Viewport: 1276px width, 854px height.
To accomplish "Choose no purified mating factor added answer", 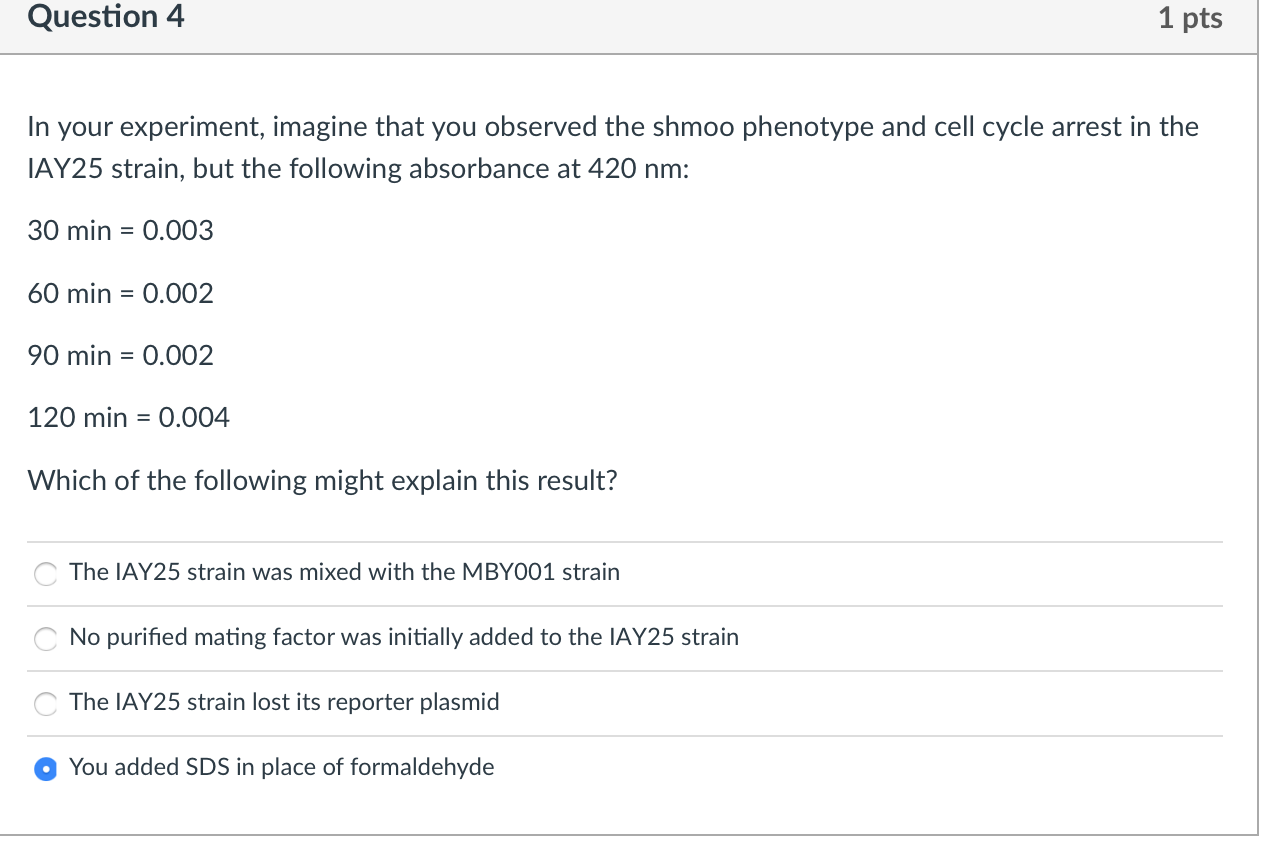I will [x=44, y=638].
